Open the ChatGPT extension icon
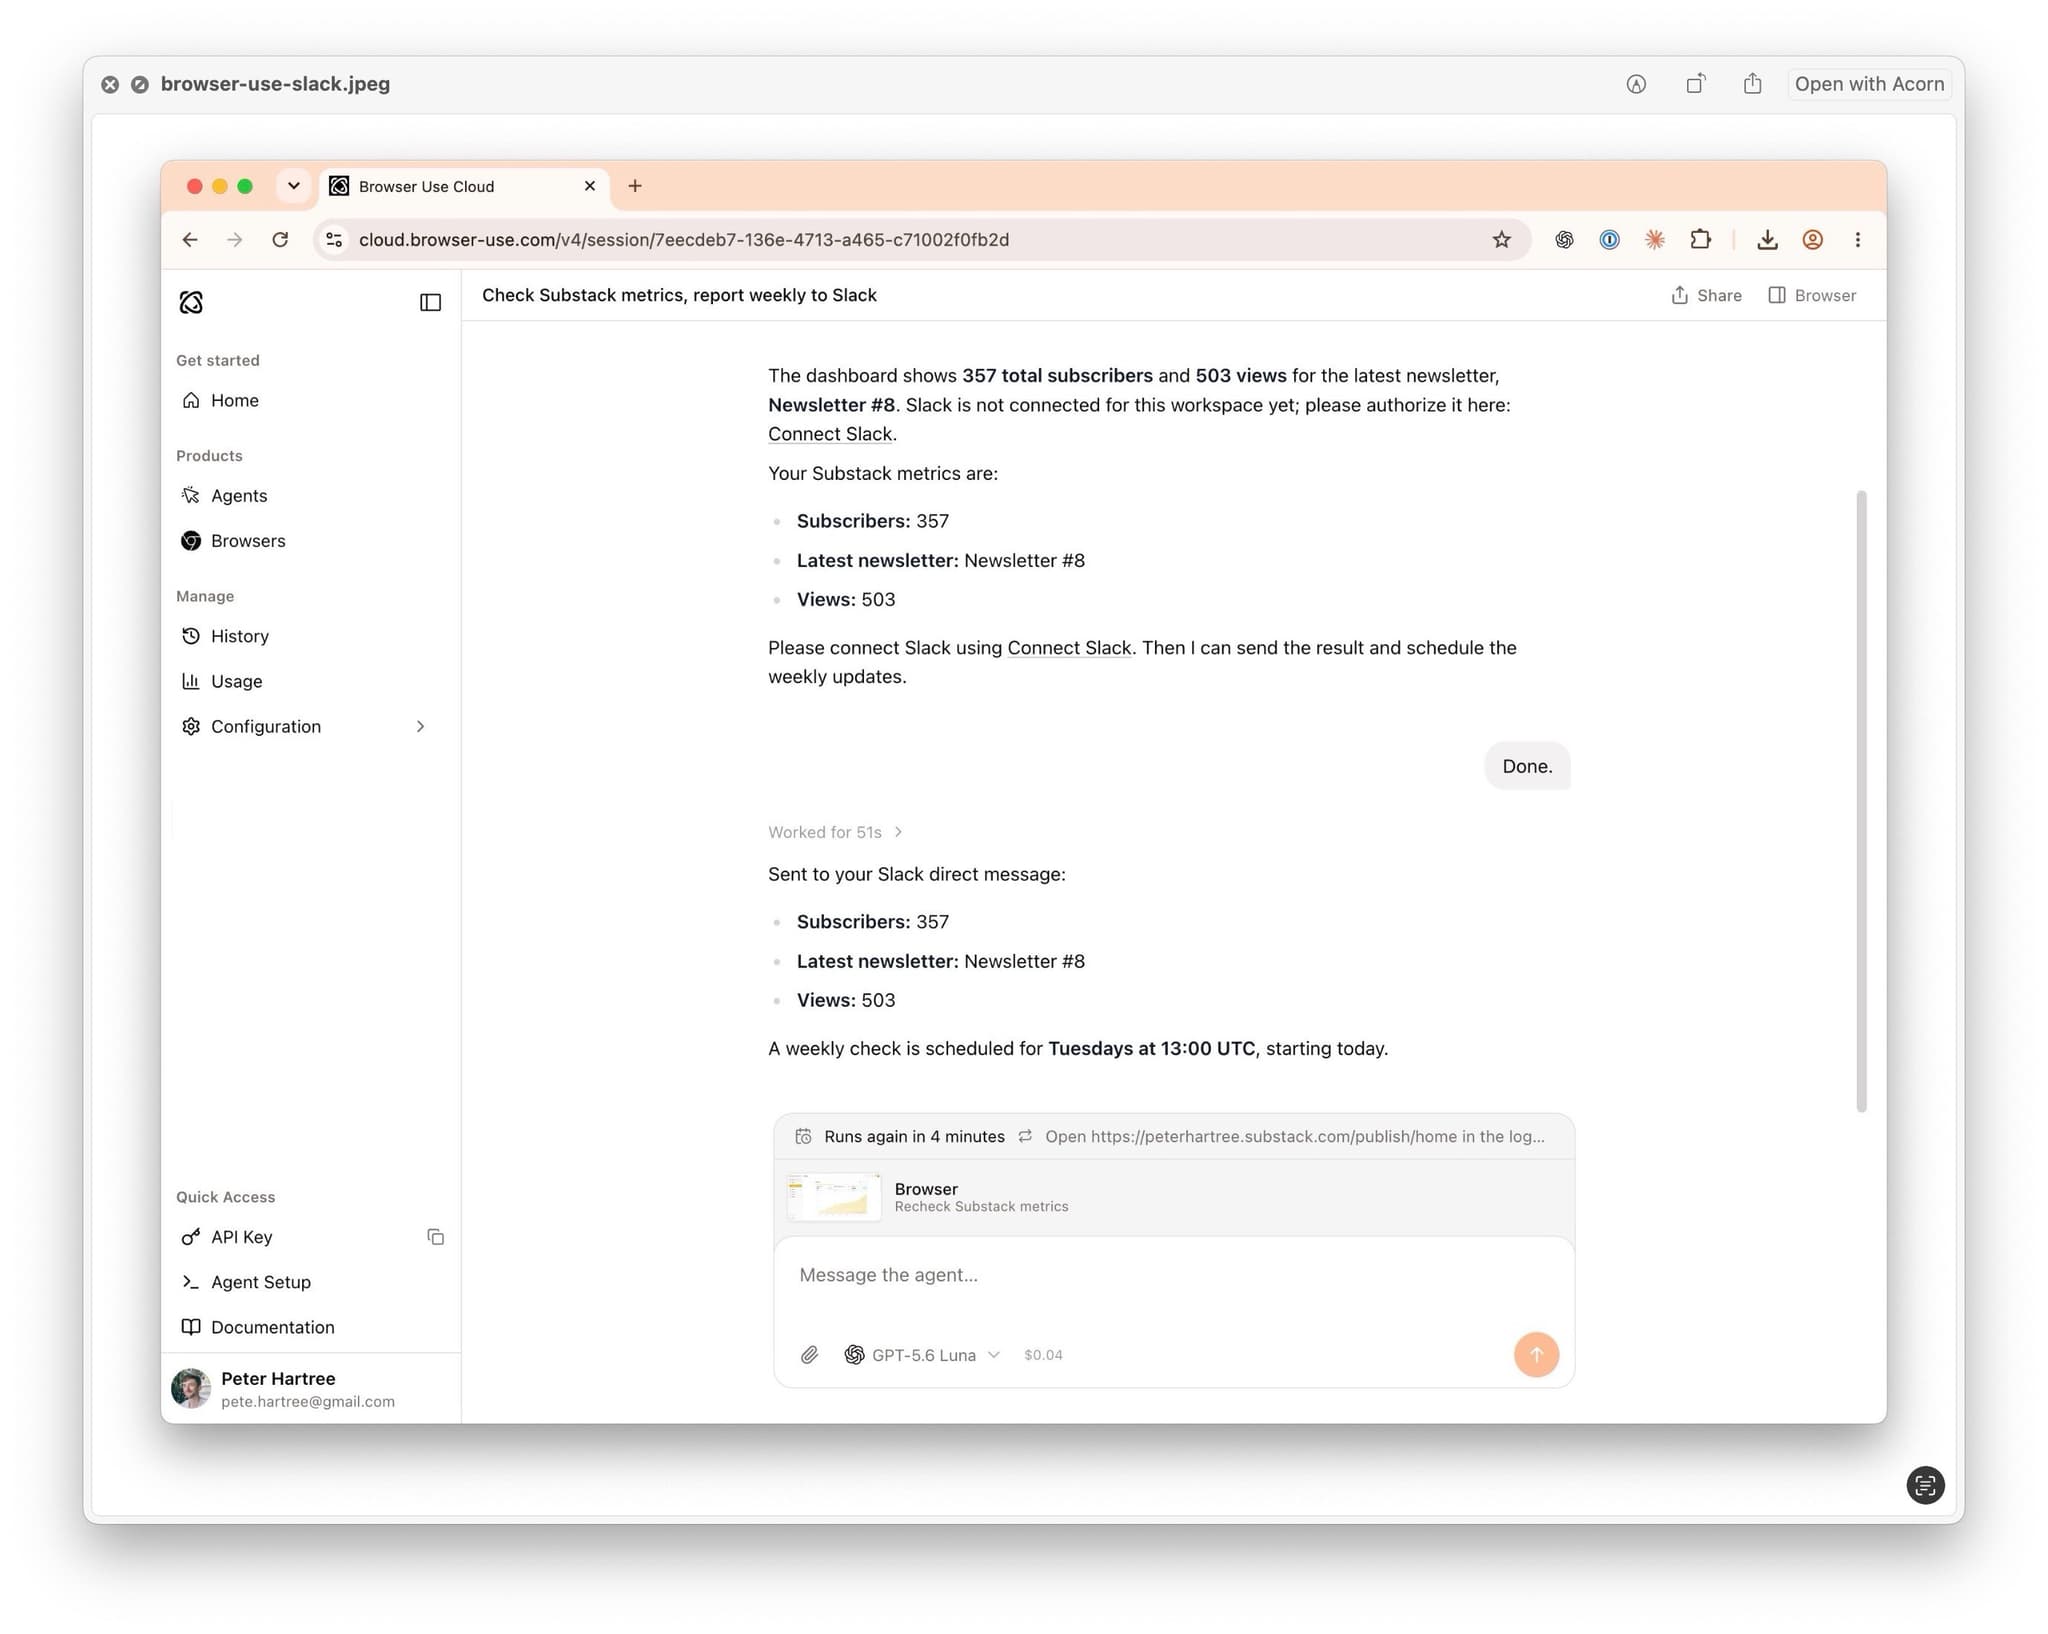 1564,239
